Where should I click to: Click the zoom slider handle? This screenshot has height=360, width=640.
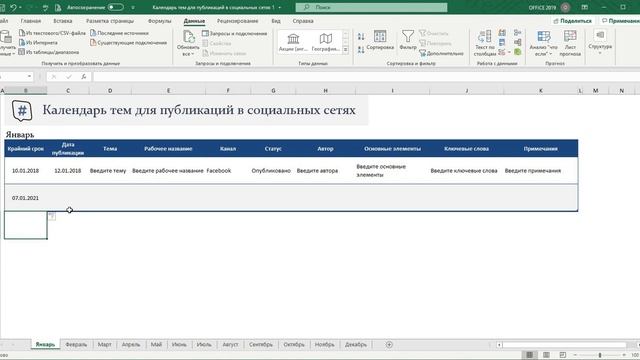pos(600,355)
